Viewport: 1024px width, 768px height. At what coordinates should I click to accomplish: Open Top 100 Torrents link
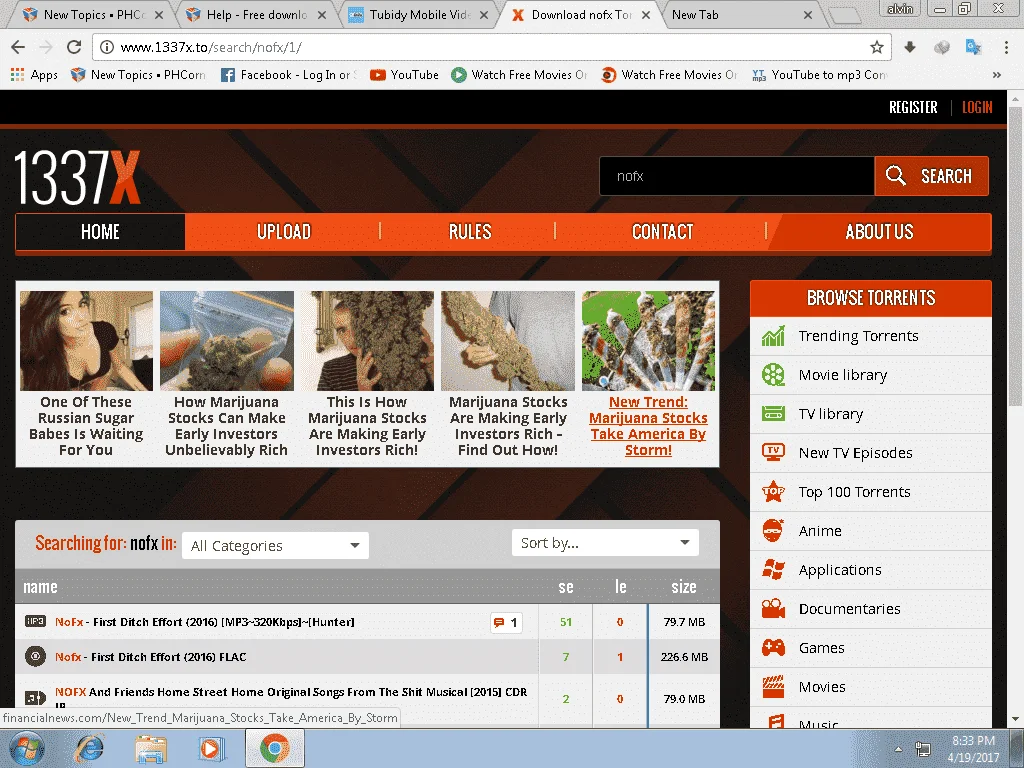(x=854, y=492)
